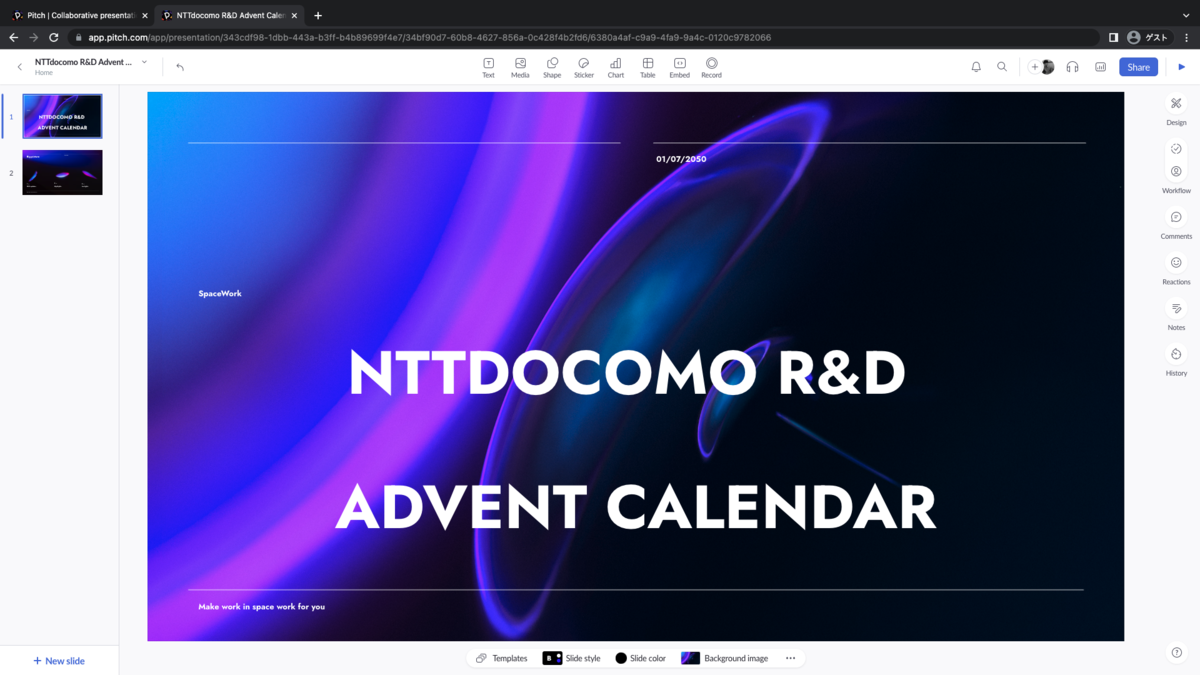Open Slide style options
The width and height of the screenshot is (1200, 675).
(x=572, y=658)
